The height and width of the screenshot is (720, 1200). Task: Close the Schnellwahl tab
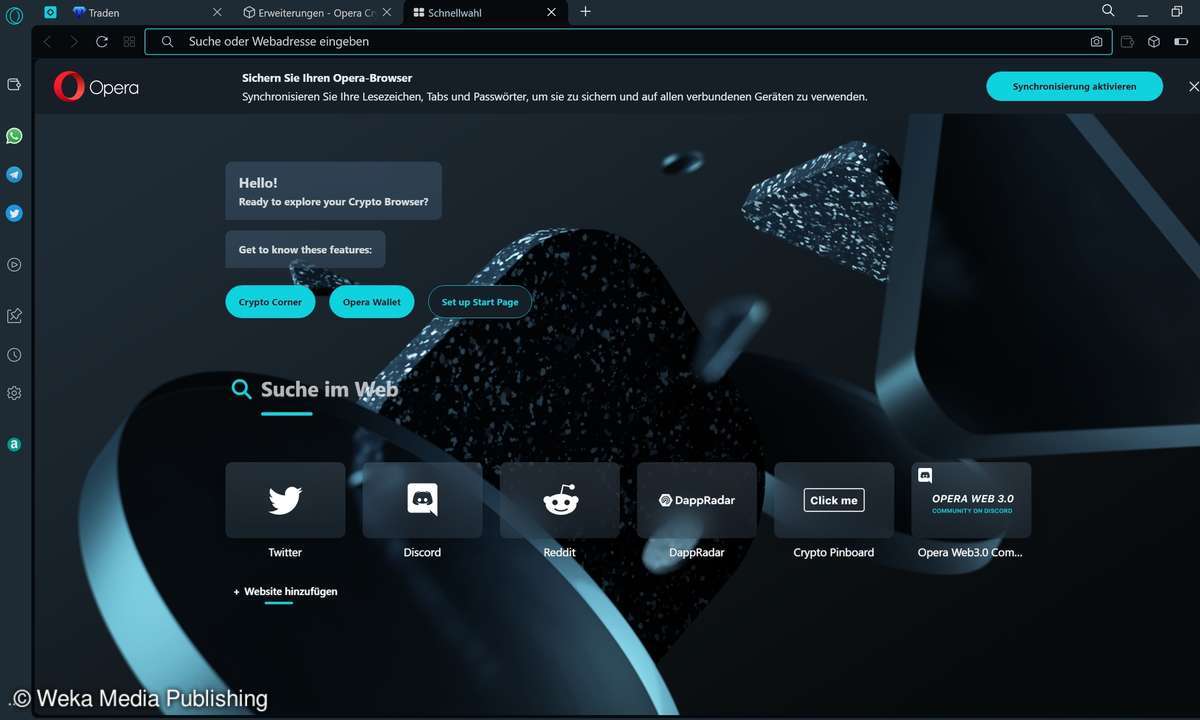point(551,12)
